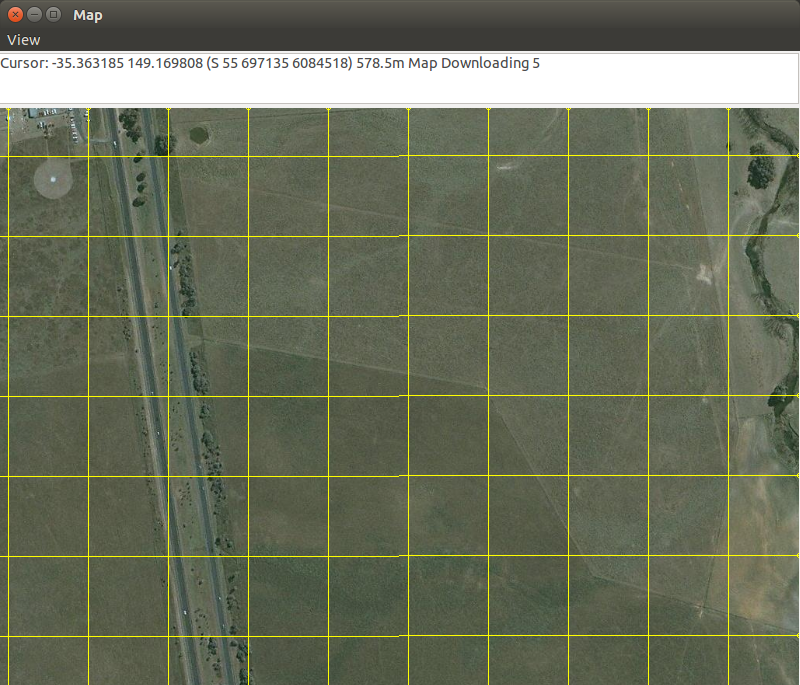Click the Map window title text
Screen dimensions: 800x685
(87, 15)
